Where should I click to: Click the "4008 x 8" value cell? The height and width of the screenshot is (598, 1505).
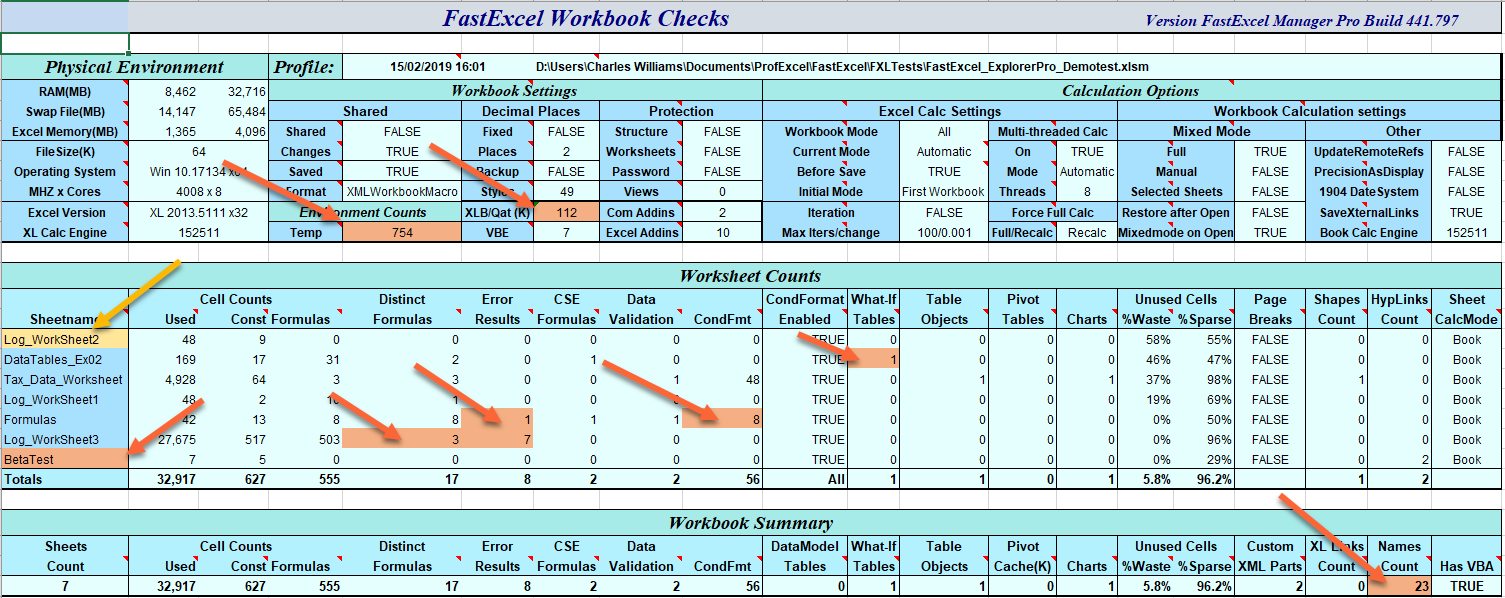point(199,192)
